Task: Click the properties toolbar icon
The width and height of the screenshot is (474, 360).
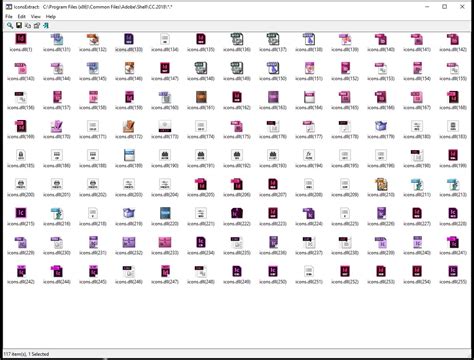Action: click(37, 25)
